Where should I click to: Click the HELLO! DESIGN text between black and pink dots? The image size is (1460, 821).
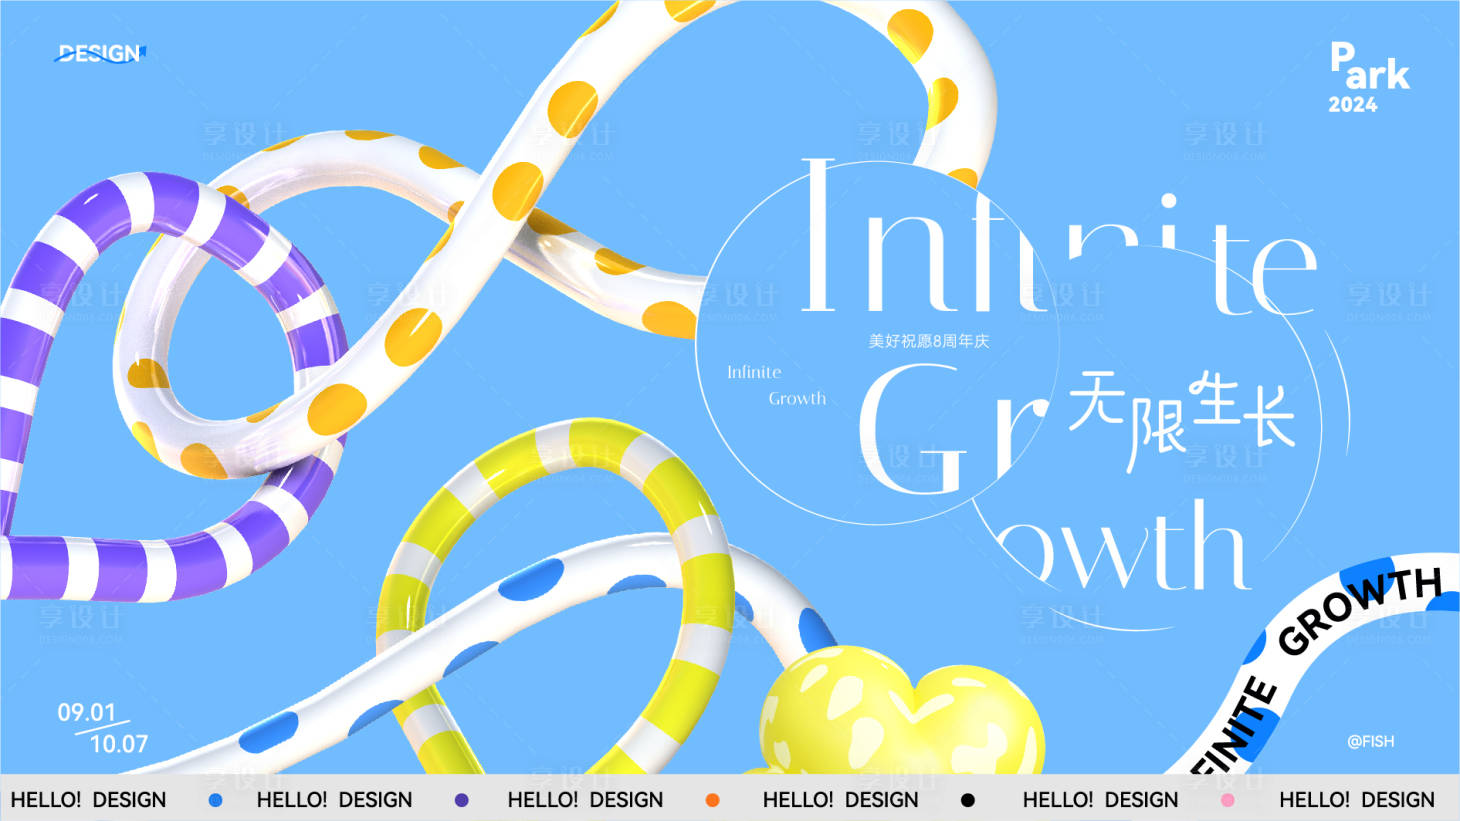click(1100, 800)
